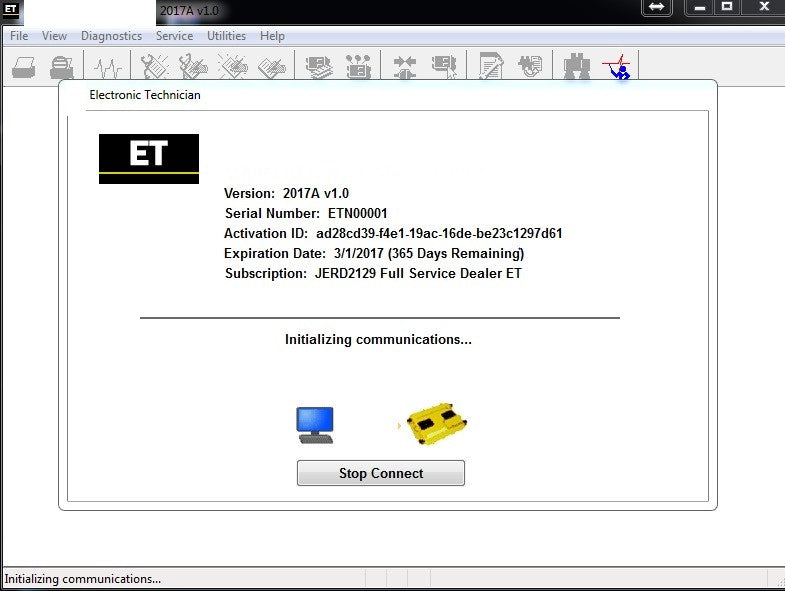The image size is (785, 591).
Task: Open Logged Event Codes book icon
Action: 272,67
